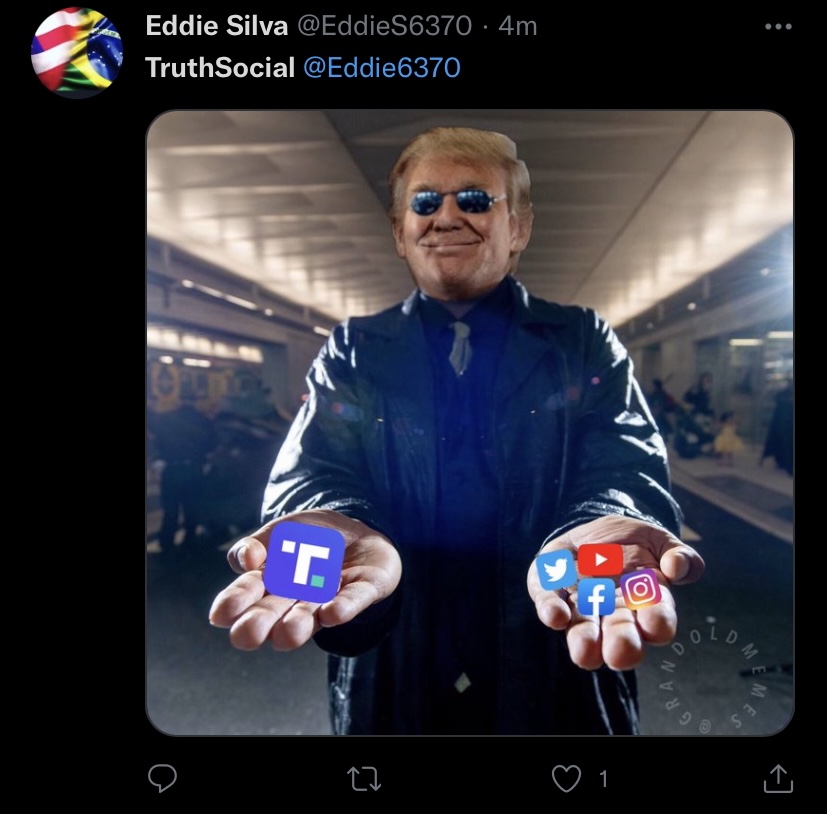
Task: Click the Twitter bird icon in the image
Action: [556, 569]
